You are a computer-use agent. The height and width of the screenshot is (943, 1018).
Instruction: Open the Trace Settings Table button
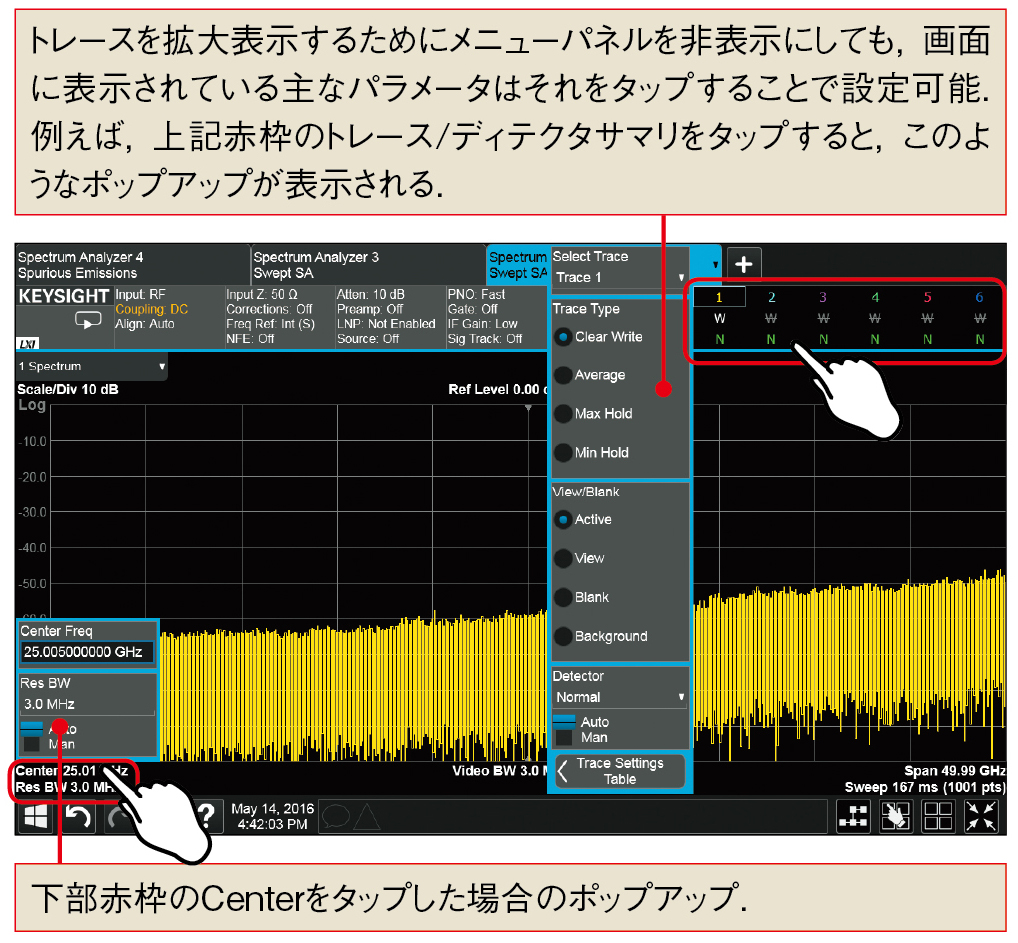(x=620, y=771)
